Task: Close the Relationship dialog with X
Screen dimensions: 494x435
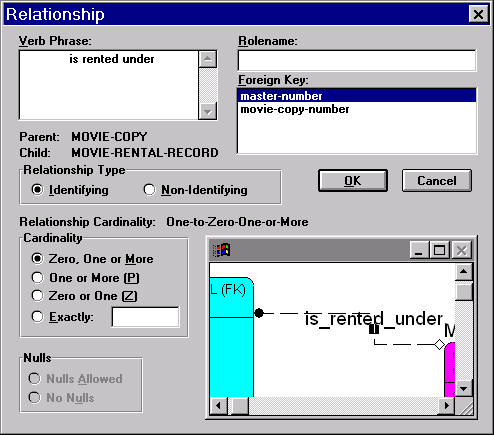Action: (478, 14)
